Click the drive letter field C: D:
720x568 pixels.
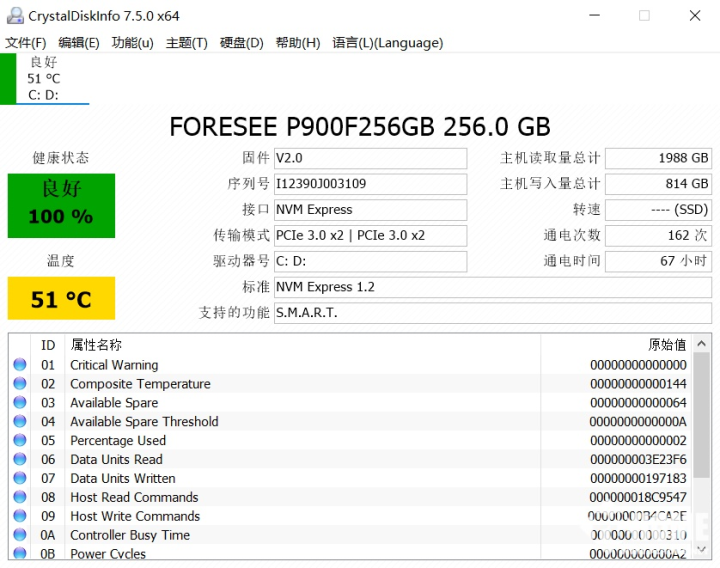371,261
